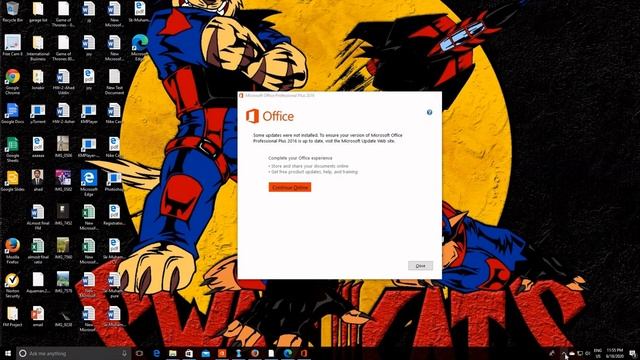Select the IMG_7452 image file

pos(63,215)
